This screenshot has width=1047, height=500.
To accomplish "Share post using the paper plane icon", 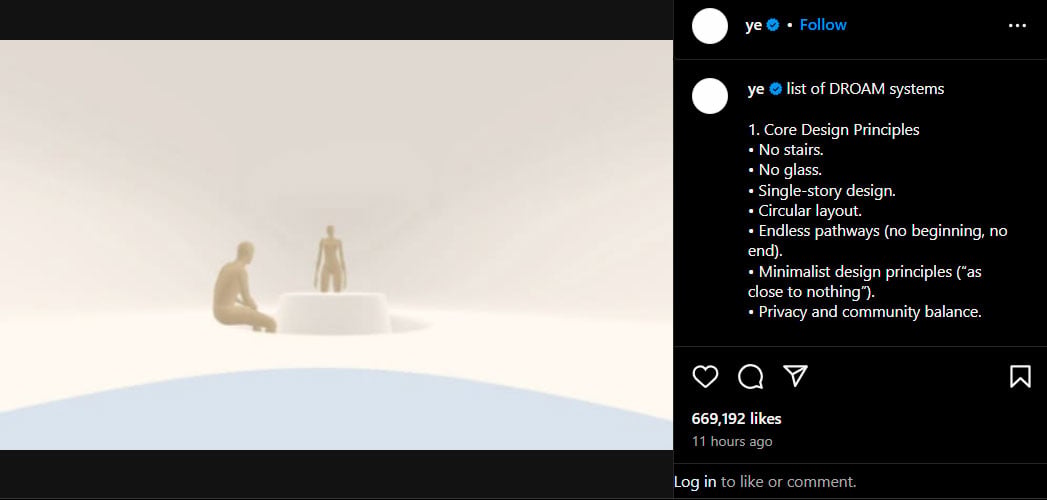I will click(796, 376).
